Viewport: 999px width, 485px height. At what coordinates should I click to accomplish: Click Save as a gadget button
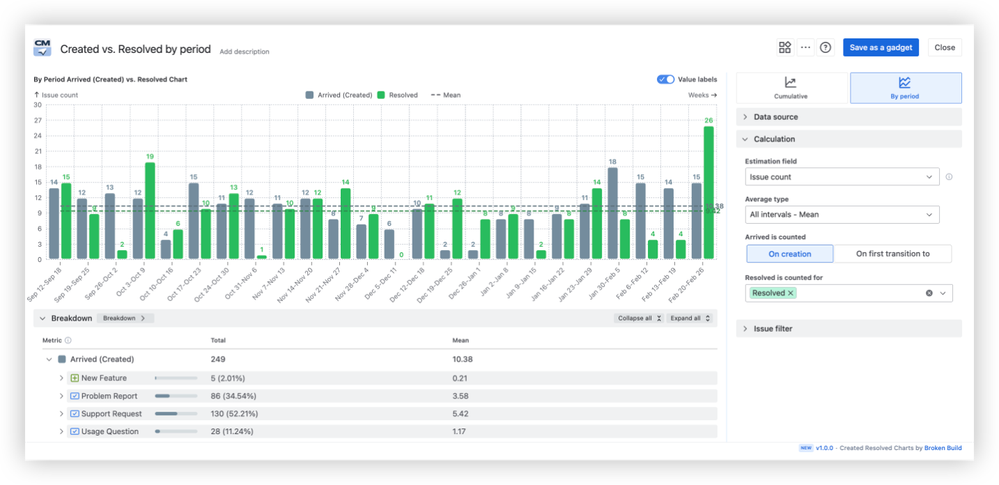881,47
